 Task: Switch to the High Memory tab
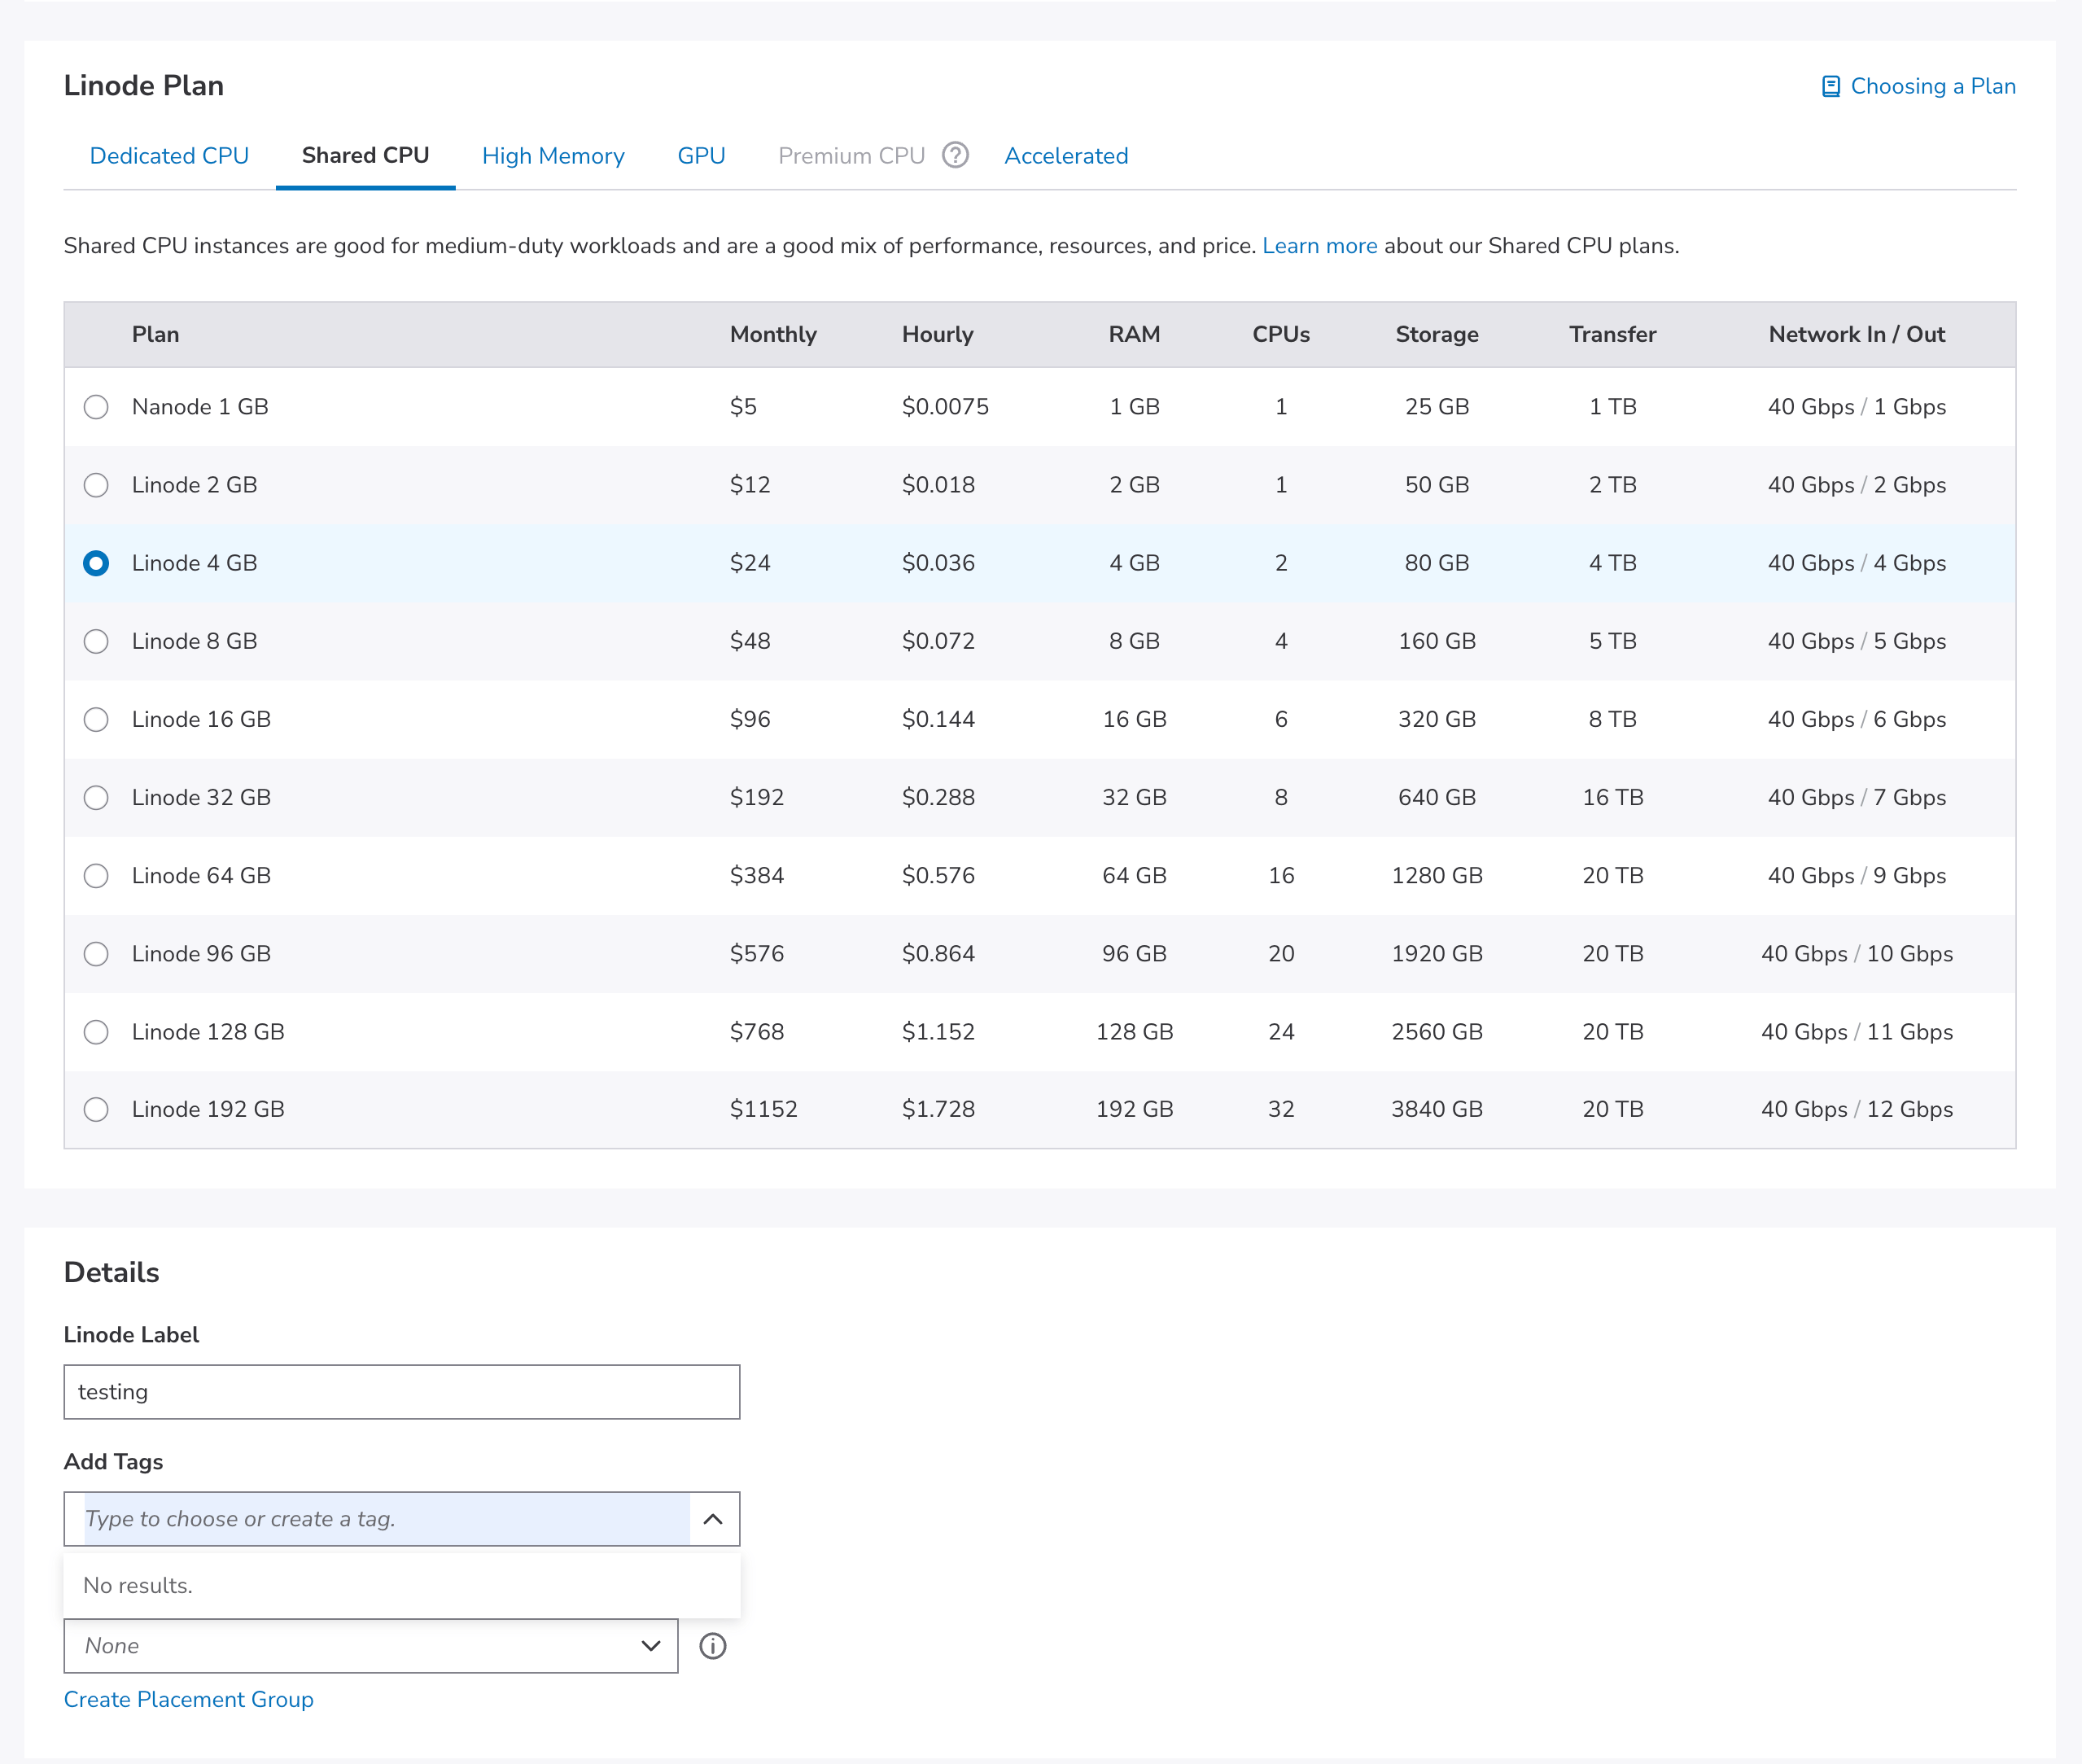pyautogui.click(x=553, y=155)
